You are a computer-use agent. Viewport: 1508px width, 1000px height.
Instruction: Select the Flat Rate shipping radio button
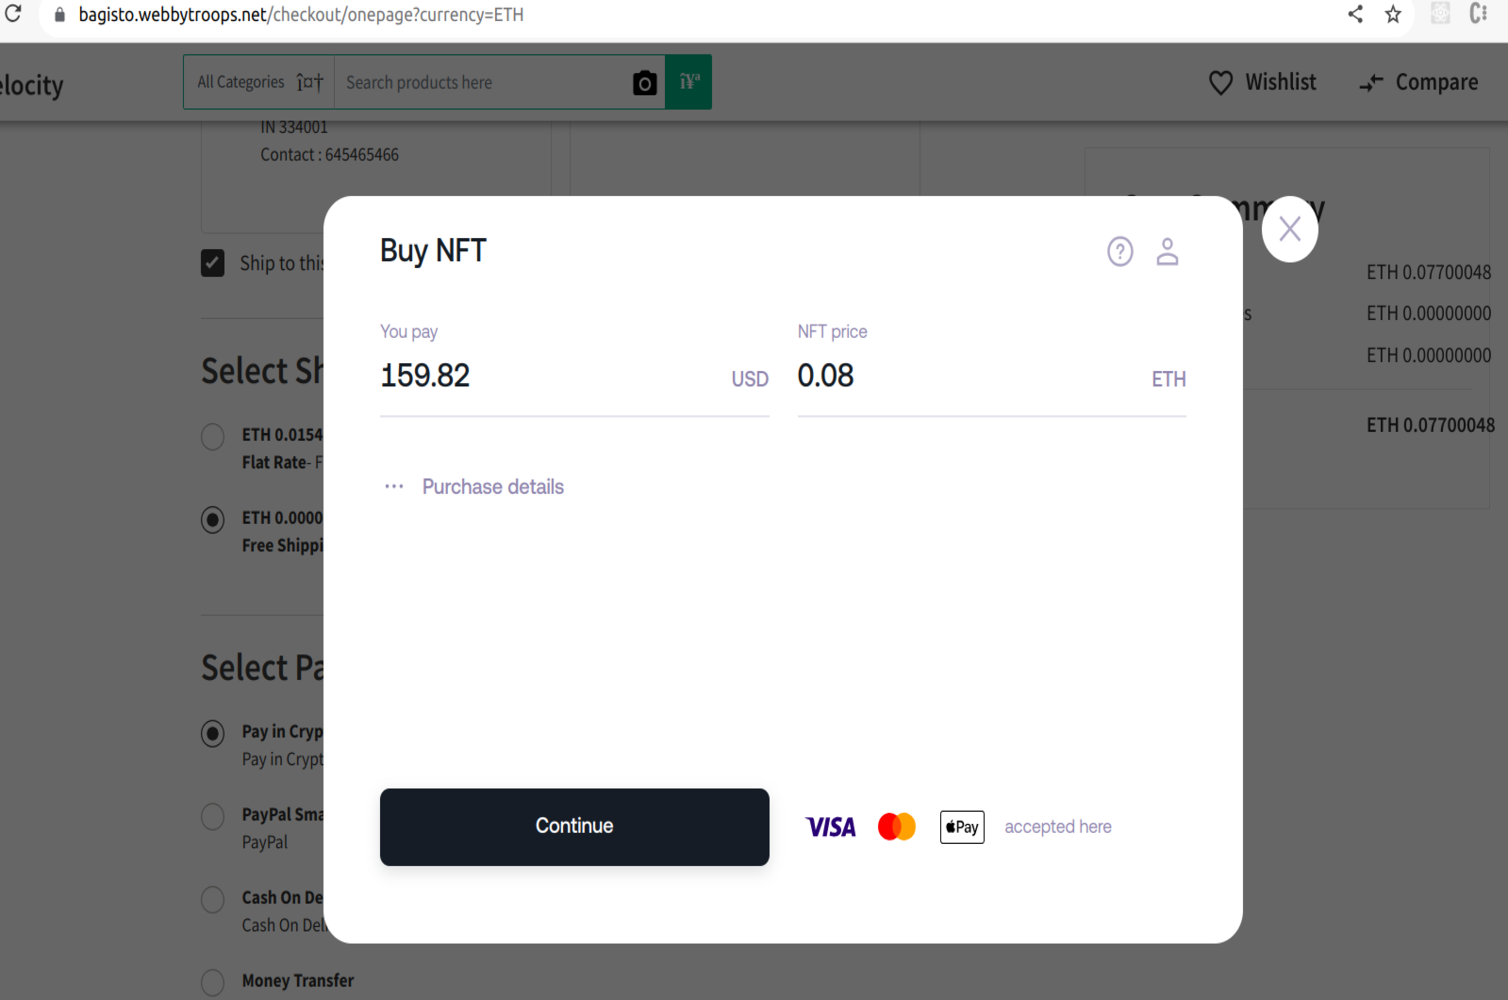pos(212,436)
